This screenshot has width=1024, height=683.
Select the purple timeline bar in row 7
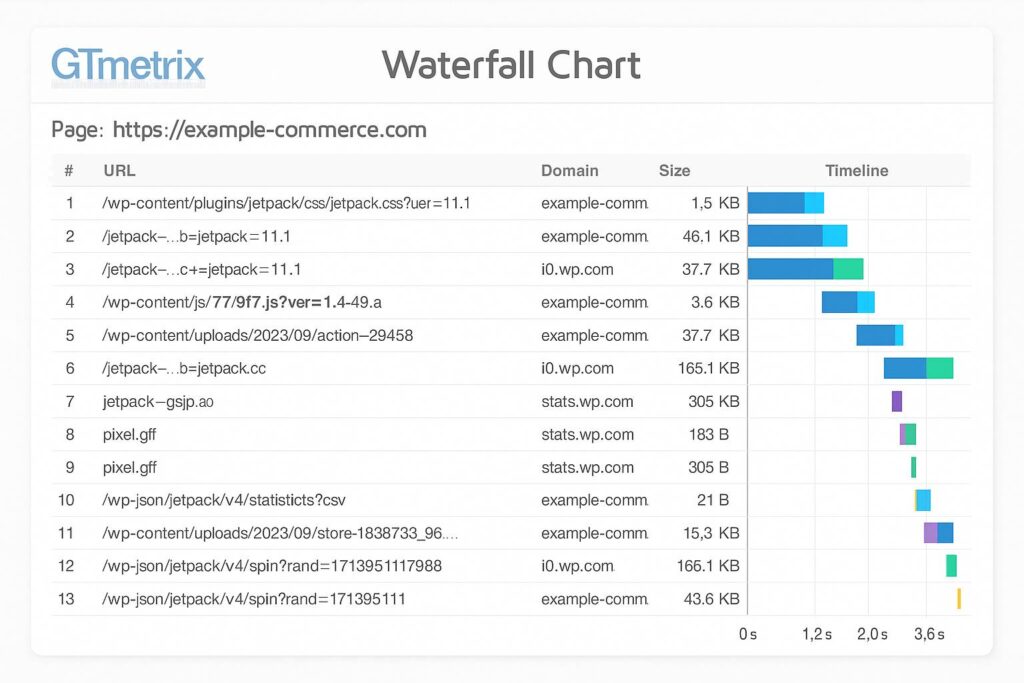click(x=897, y=401)
